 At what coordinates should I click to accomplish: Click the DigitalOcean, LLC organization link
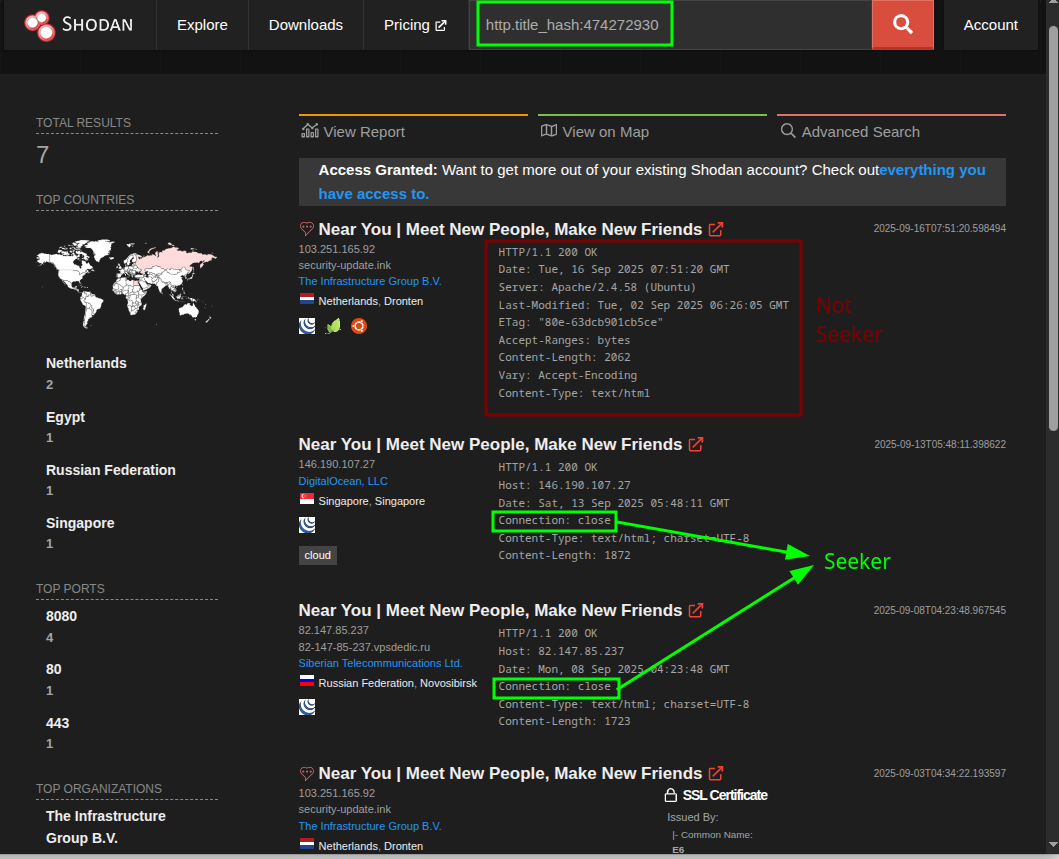pos(342,481)
